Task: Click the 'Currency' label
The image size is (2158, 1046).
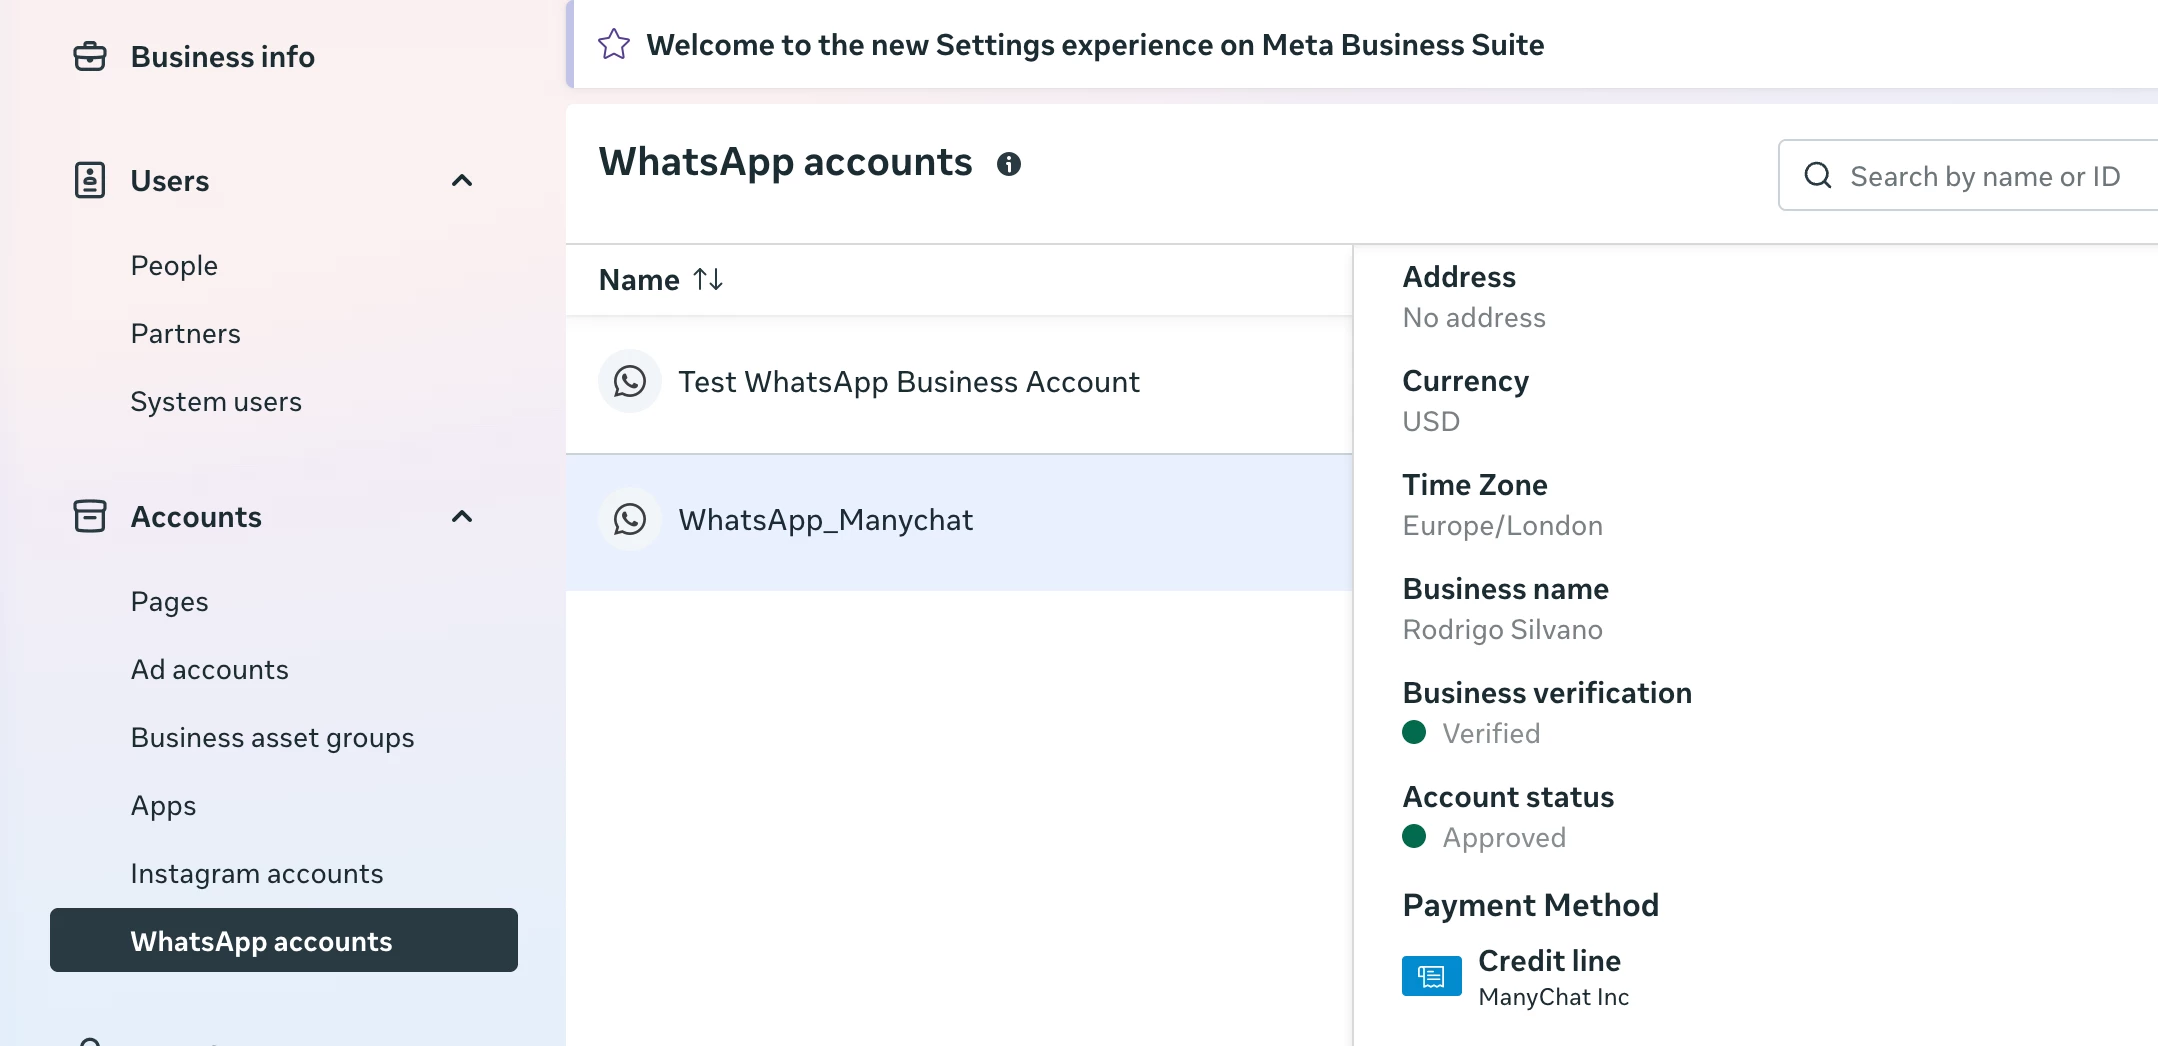Action: tap(1466, 380)
